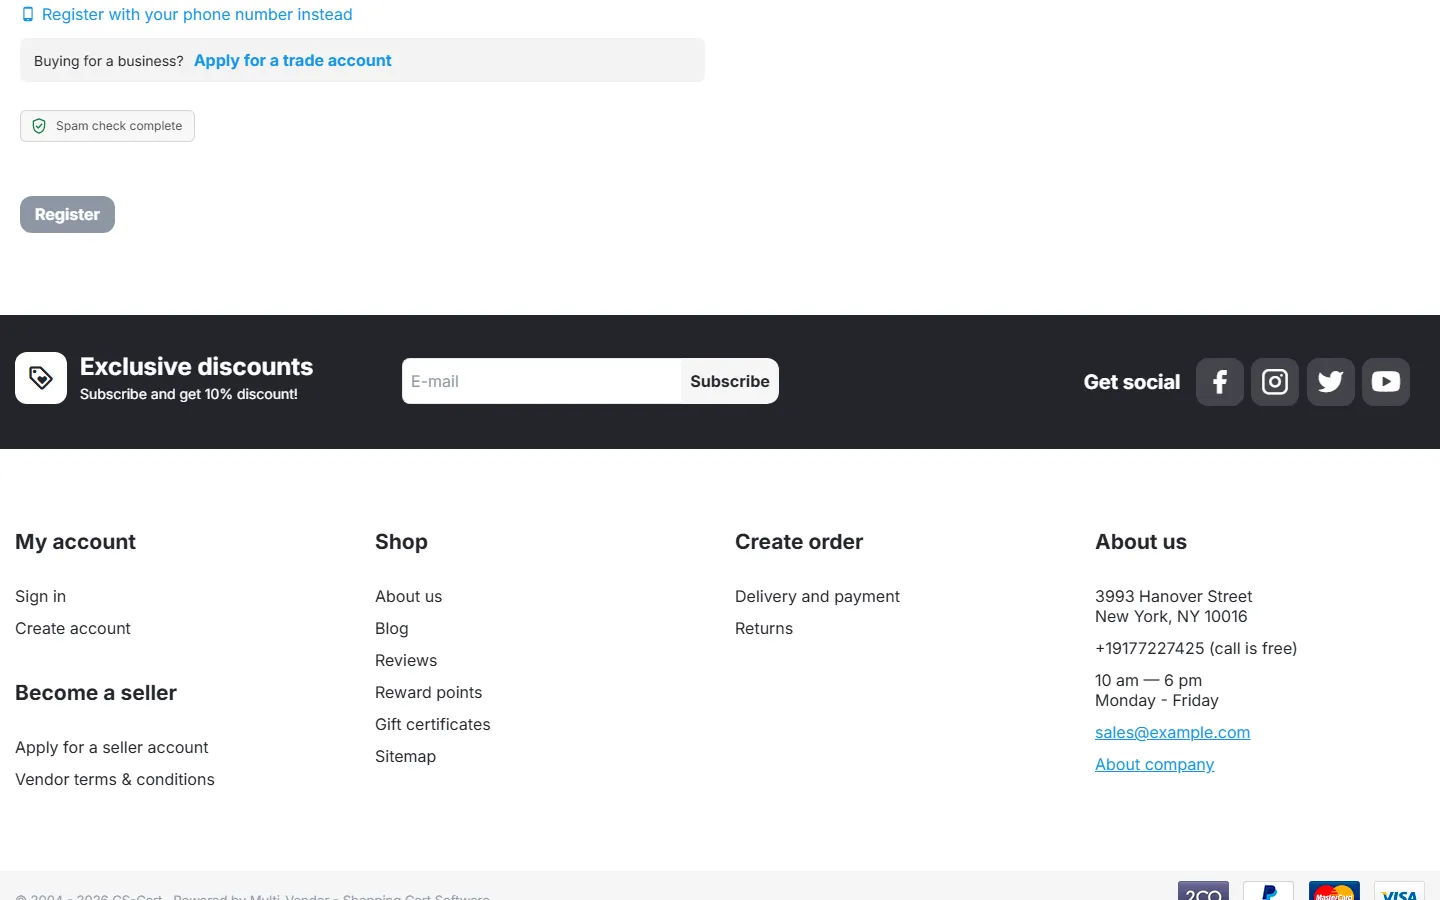The image size is (1440, 900).
Task: Open Gift certificates link
Action: [433, 725]
